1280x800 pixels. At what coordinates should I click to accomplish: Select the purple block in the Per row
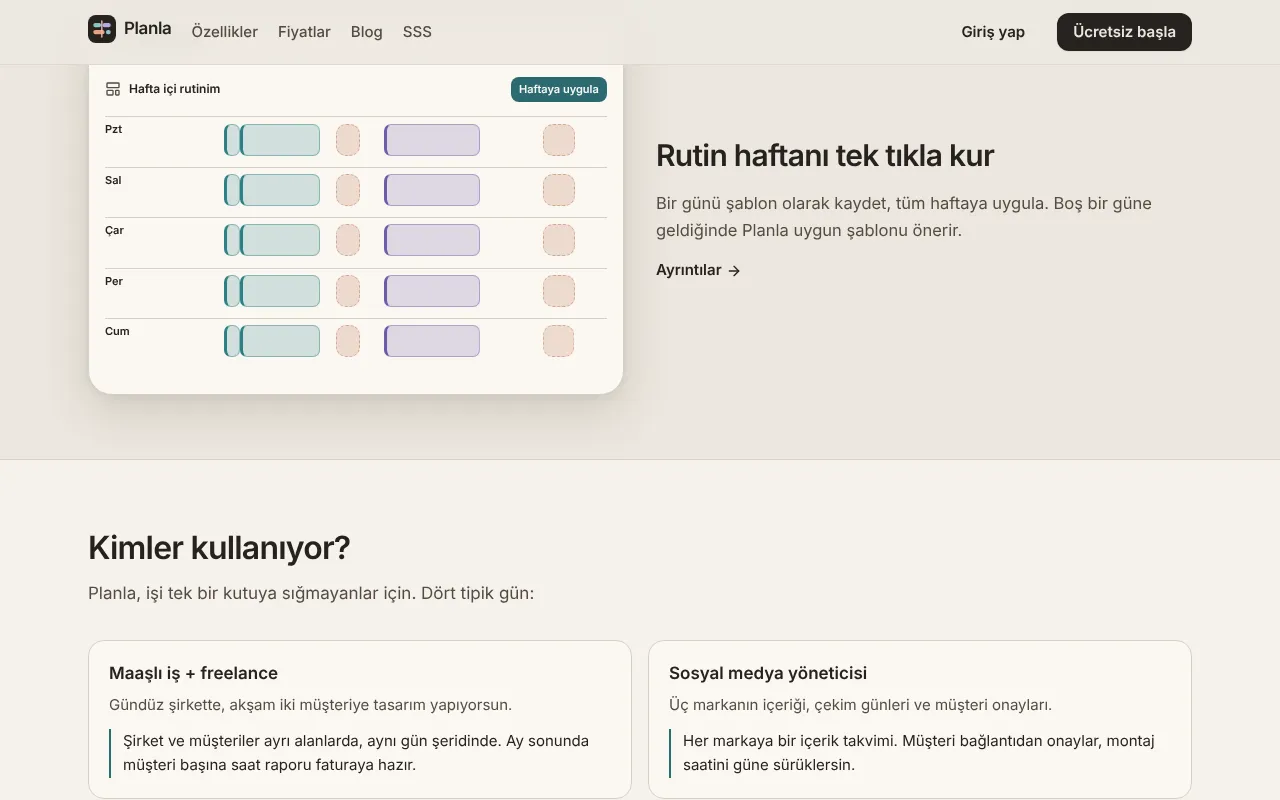[432, 291]
